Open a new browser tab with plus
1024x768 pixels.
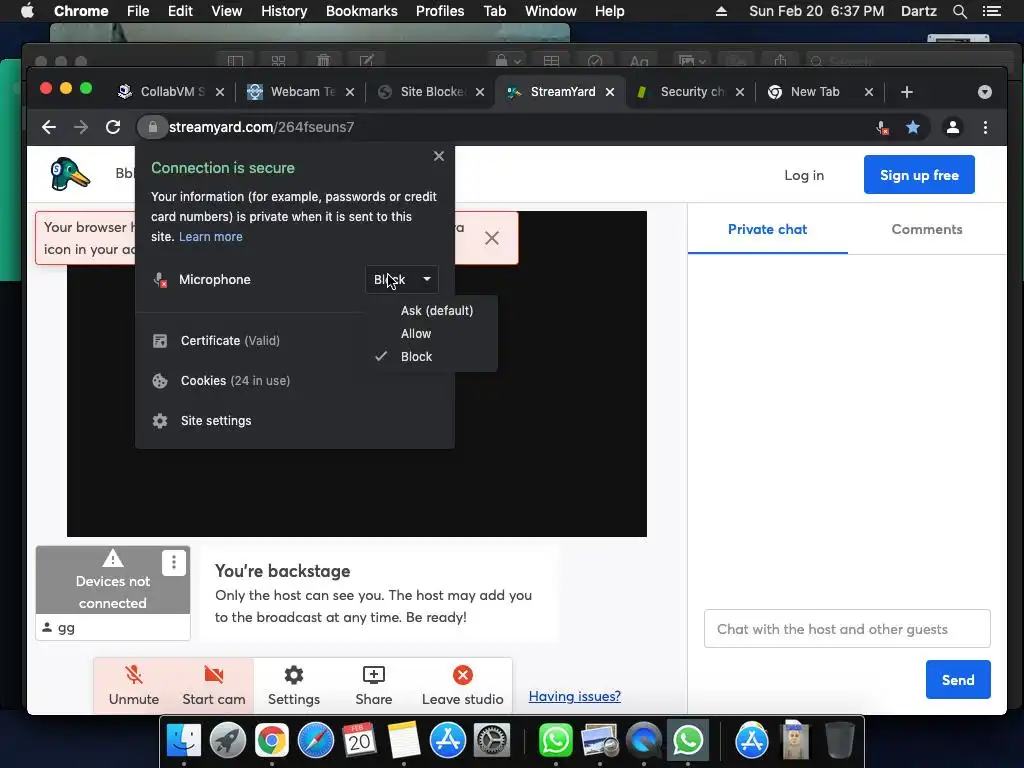(x=906, y=92)
